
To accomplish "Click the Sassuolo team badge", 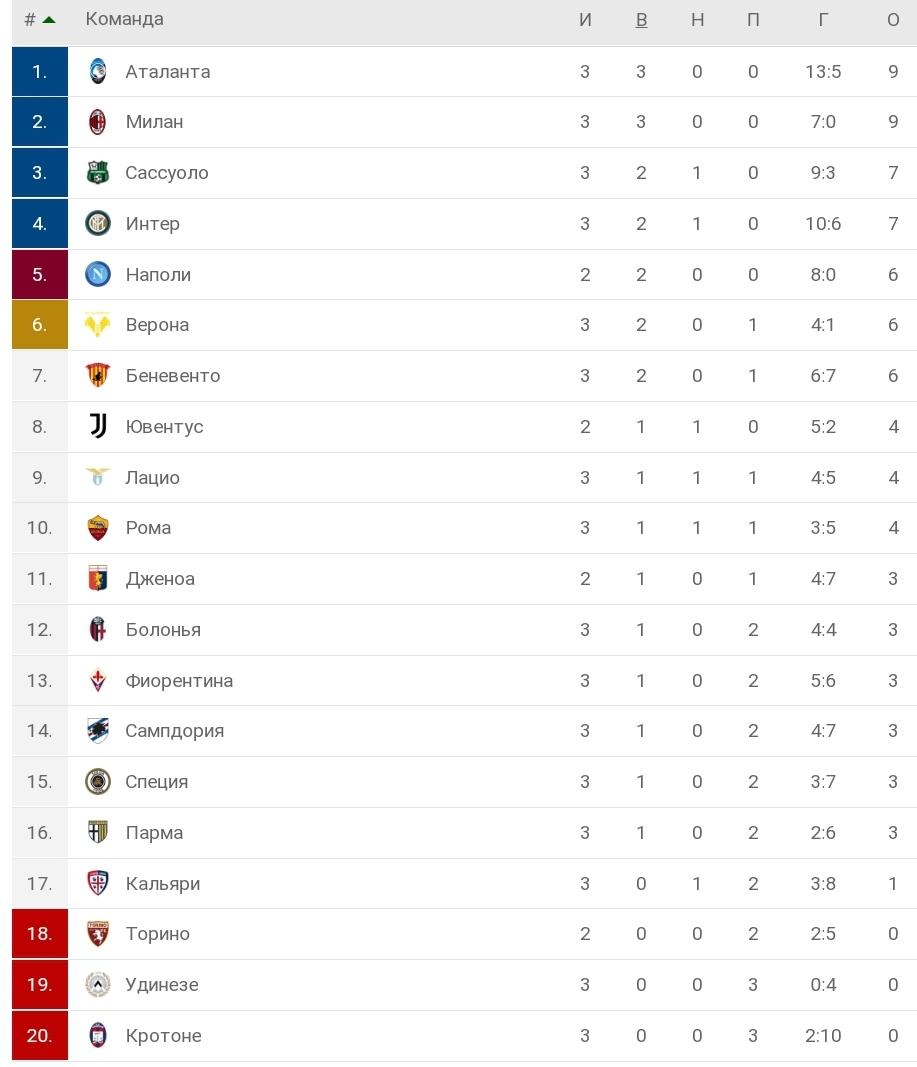I will (x=96, y=172).
